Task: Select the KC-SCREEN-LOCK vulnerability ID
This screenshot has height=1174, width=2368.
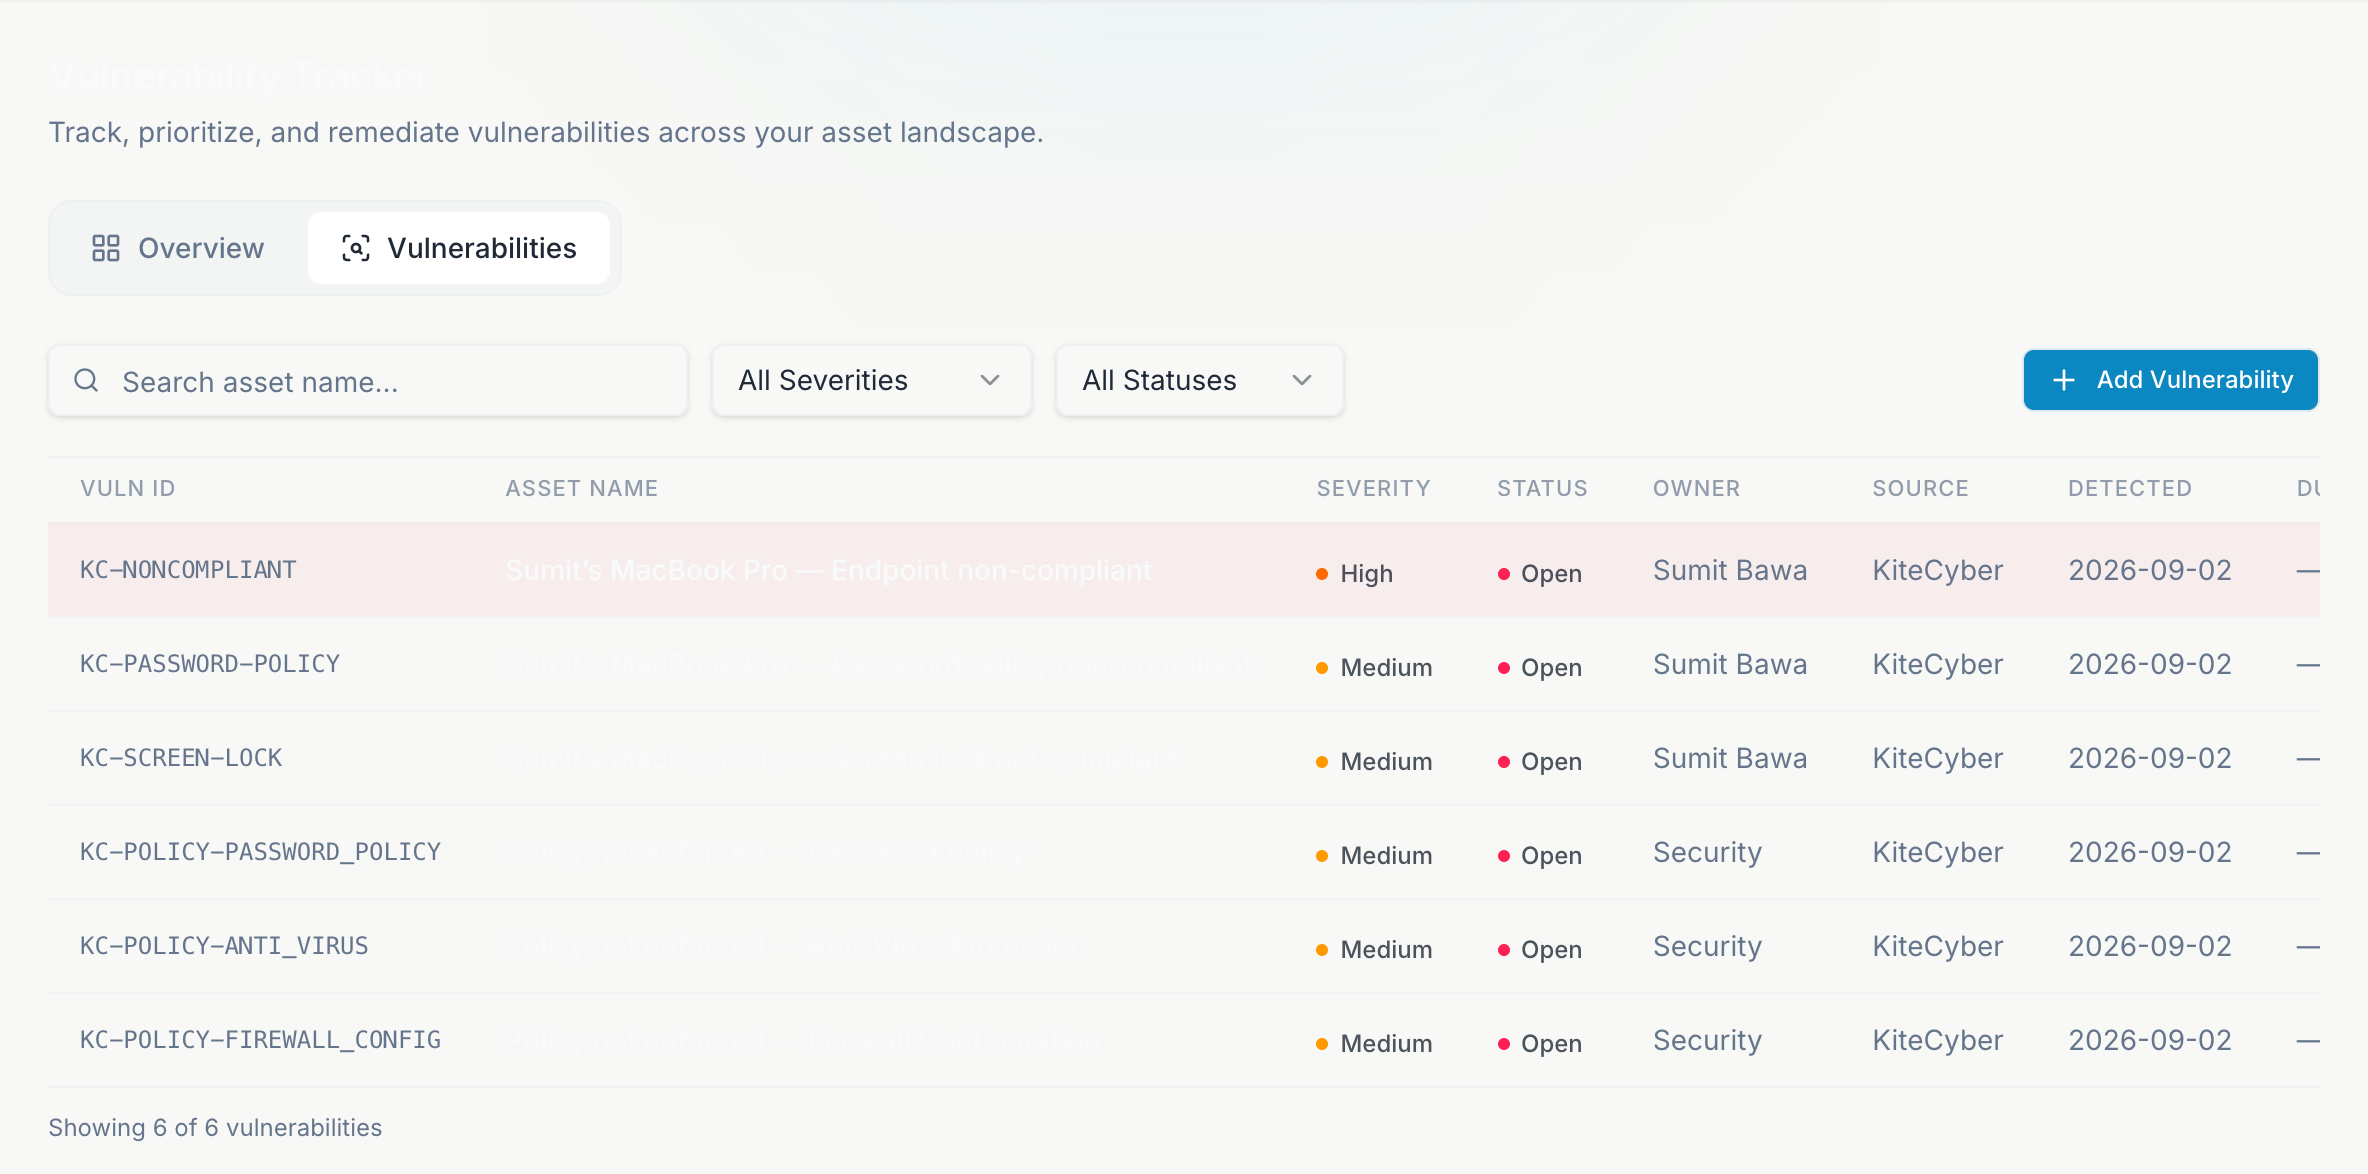Action: [x=181, y=758]
